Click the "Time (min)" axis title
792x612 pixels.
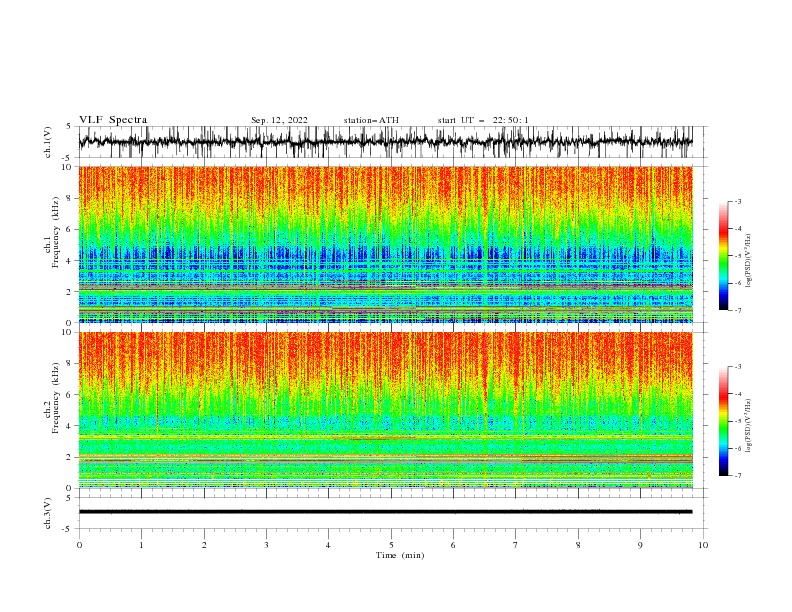click(400, 555)
